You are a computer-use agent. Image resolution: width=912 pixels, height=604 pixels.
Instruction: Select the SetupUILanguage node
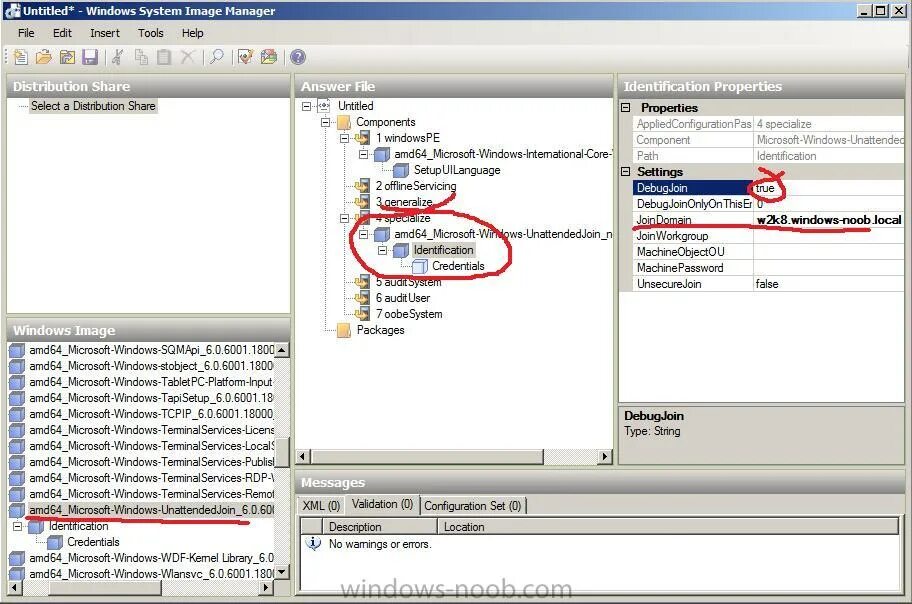(457, 170)
